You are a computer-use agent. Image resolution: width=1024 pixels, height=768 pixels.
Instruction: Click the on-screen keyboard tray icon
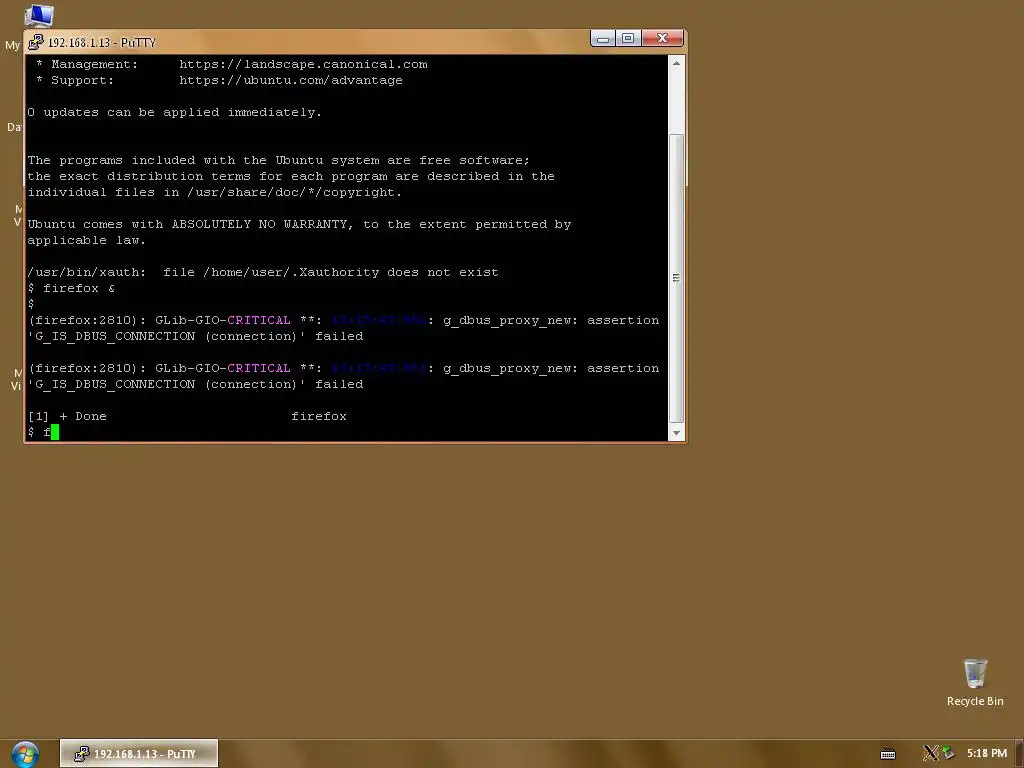[888, 754]
